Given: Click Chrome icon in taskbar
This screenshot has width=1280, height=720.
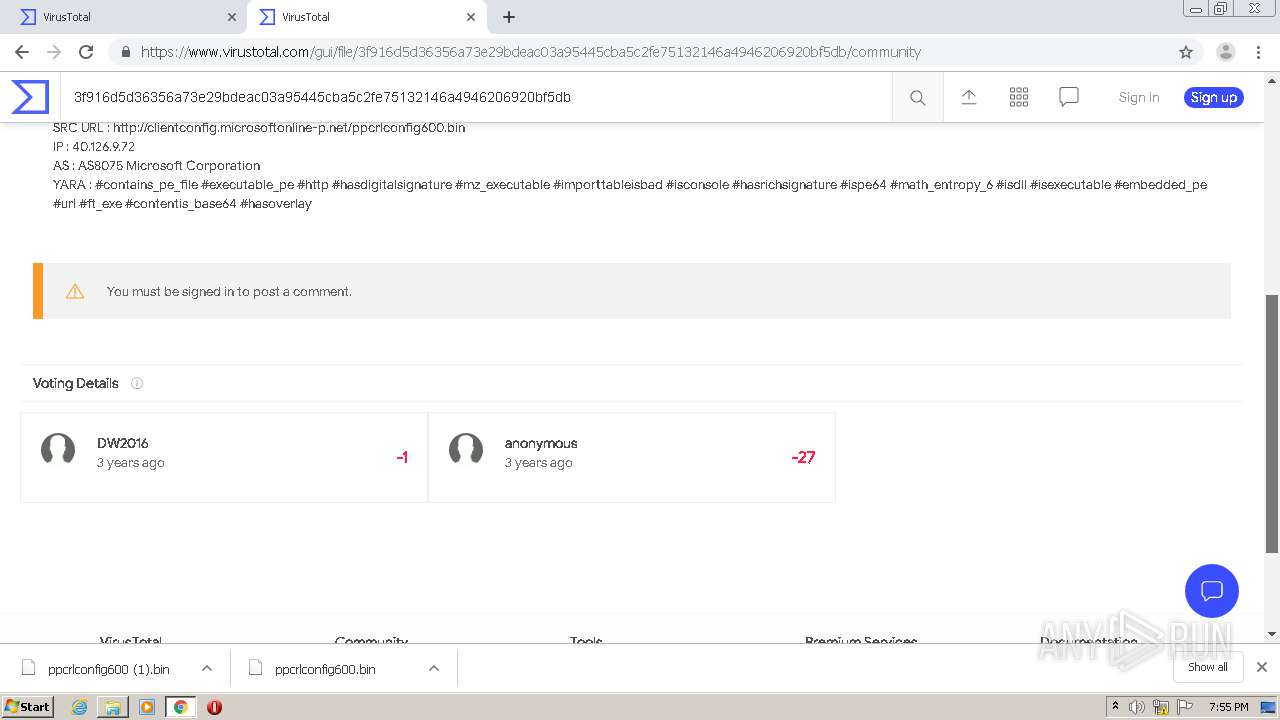Looking at the screenshot, I should pyautogui.click(x=180, y=707).
